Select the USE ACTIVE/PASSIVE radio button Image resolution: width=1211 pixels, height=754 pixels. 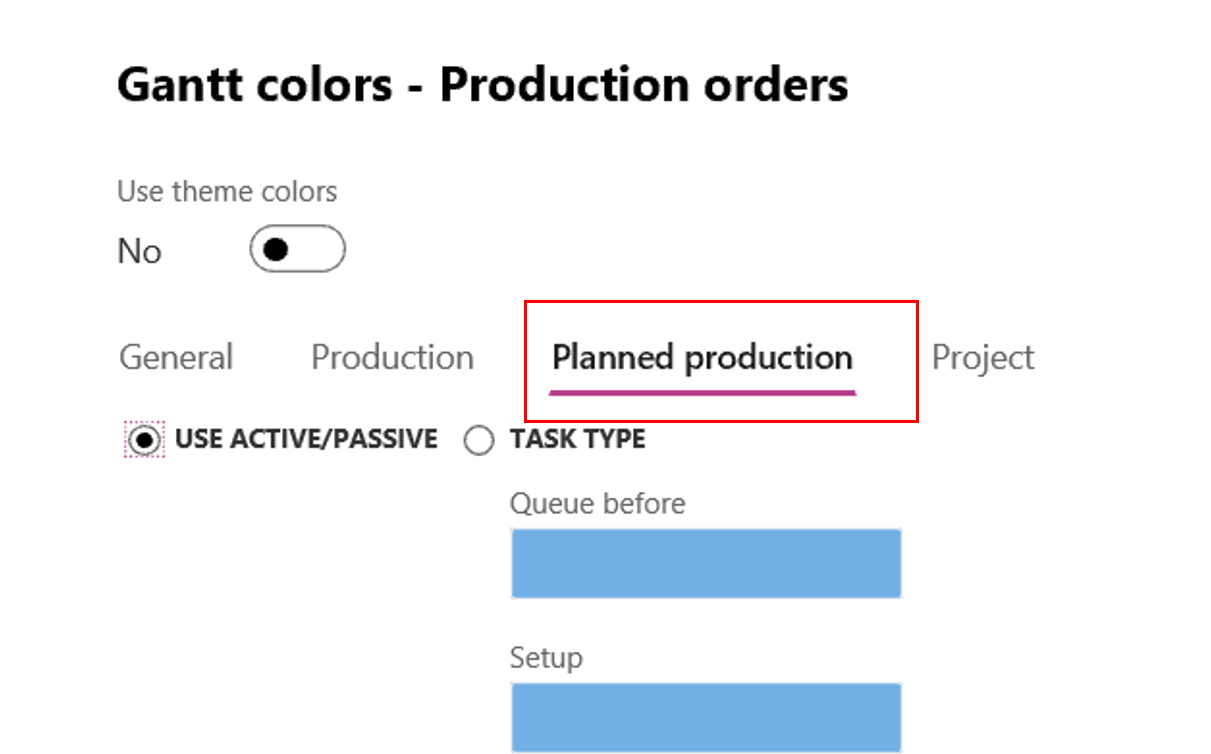tap(146, 438)
